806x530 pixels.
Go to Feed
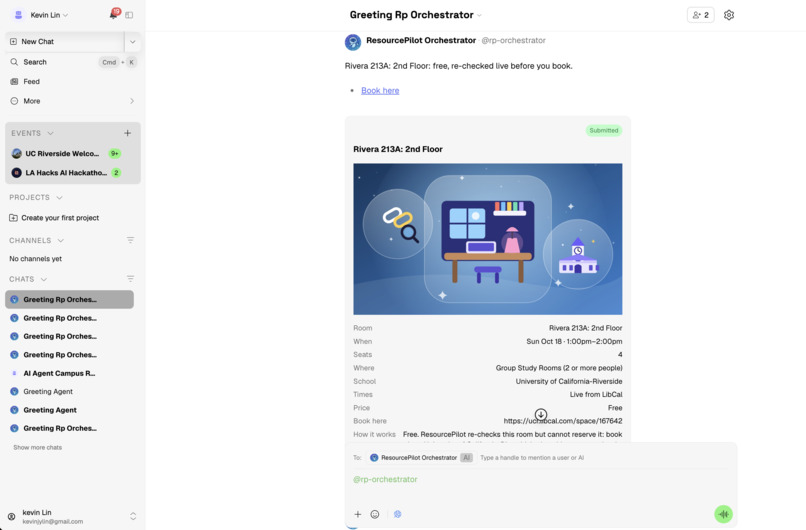click(x=72, y=81)
